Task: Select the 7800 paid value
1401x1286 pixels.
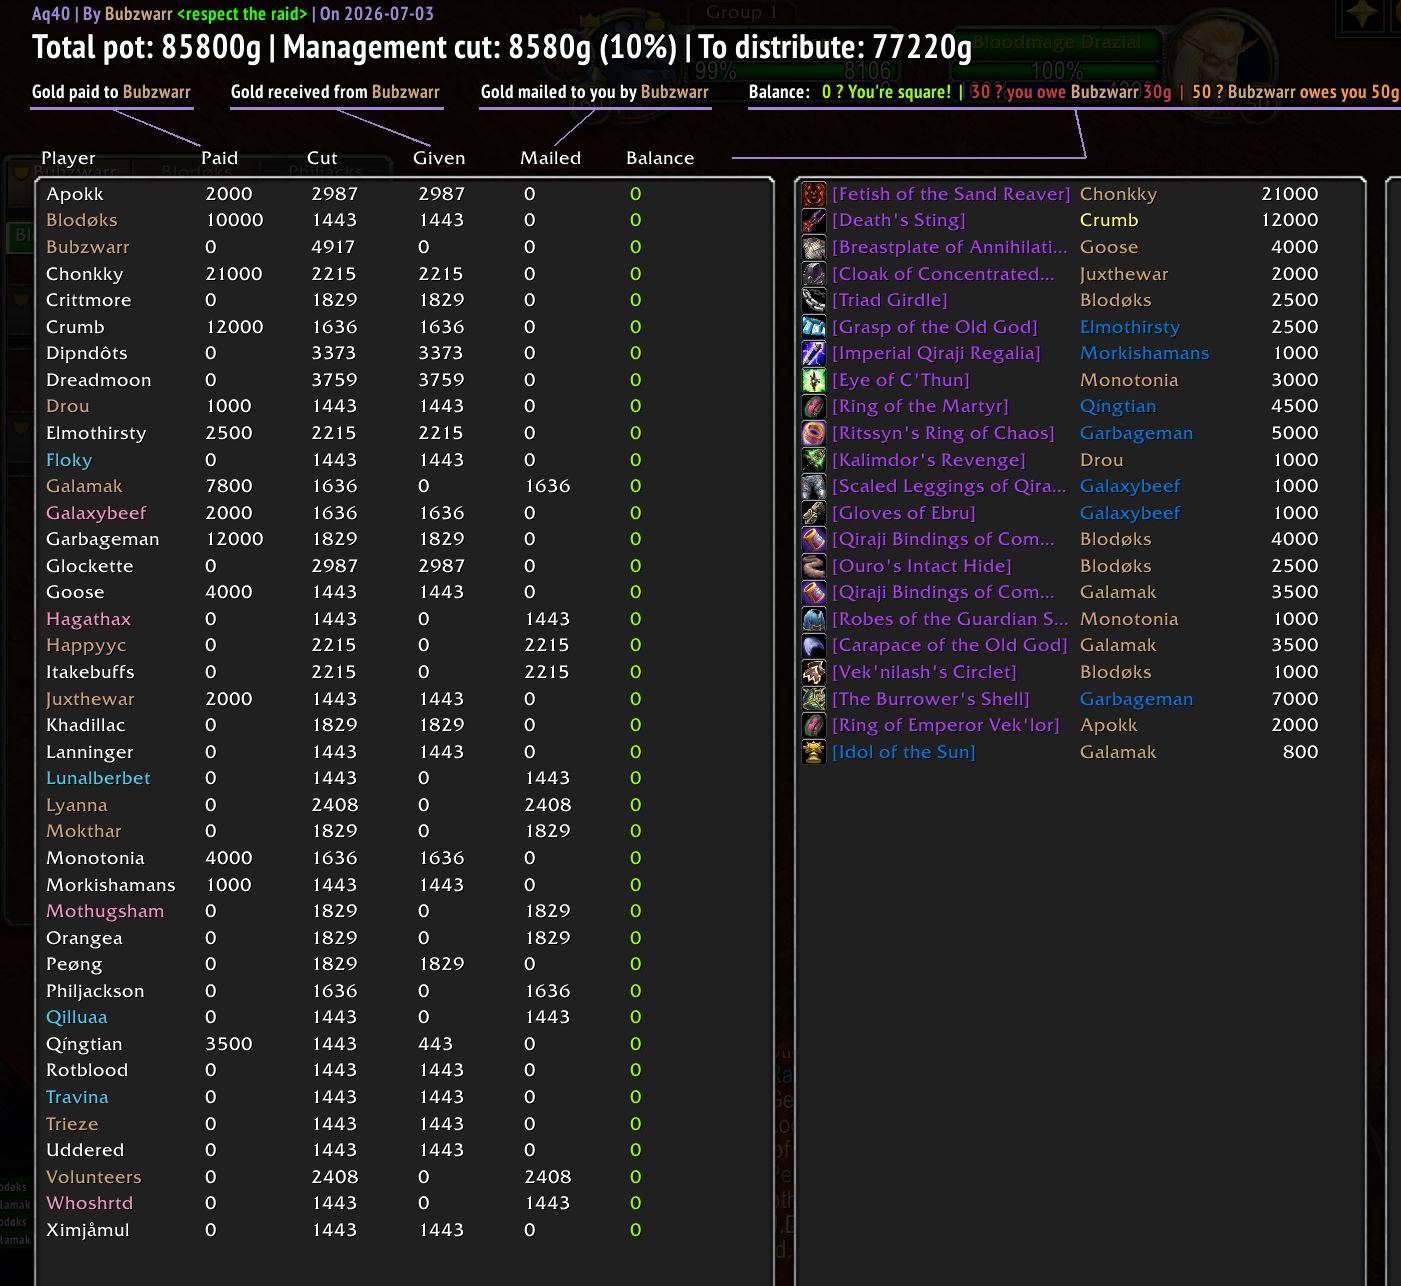Action: click(229, 486)
